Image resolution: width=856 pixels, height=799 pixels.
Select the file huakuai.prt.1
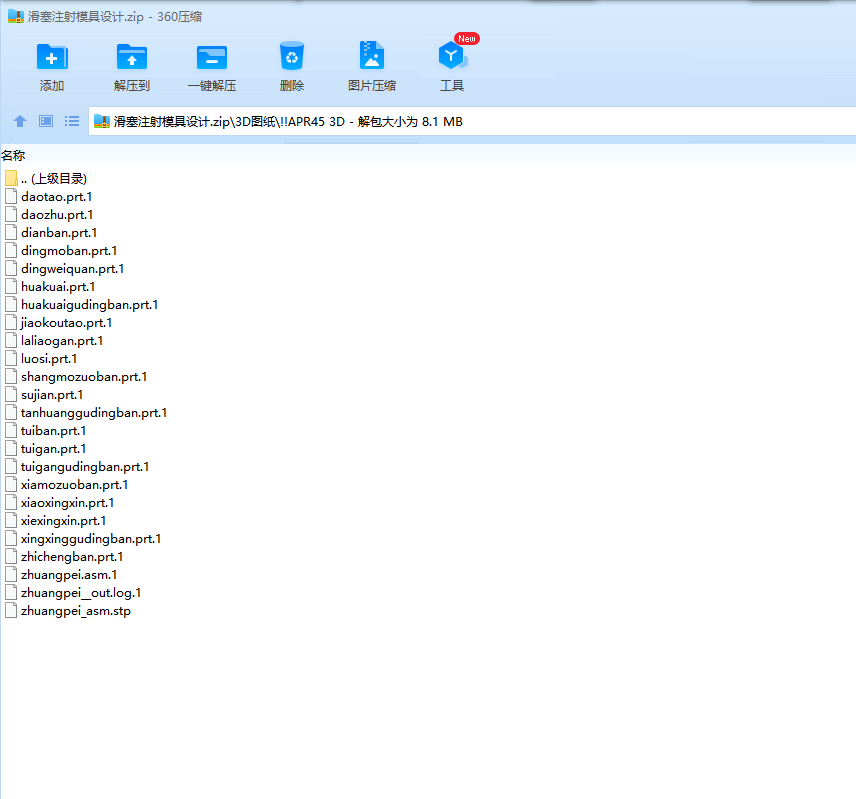point(58,287)
